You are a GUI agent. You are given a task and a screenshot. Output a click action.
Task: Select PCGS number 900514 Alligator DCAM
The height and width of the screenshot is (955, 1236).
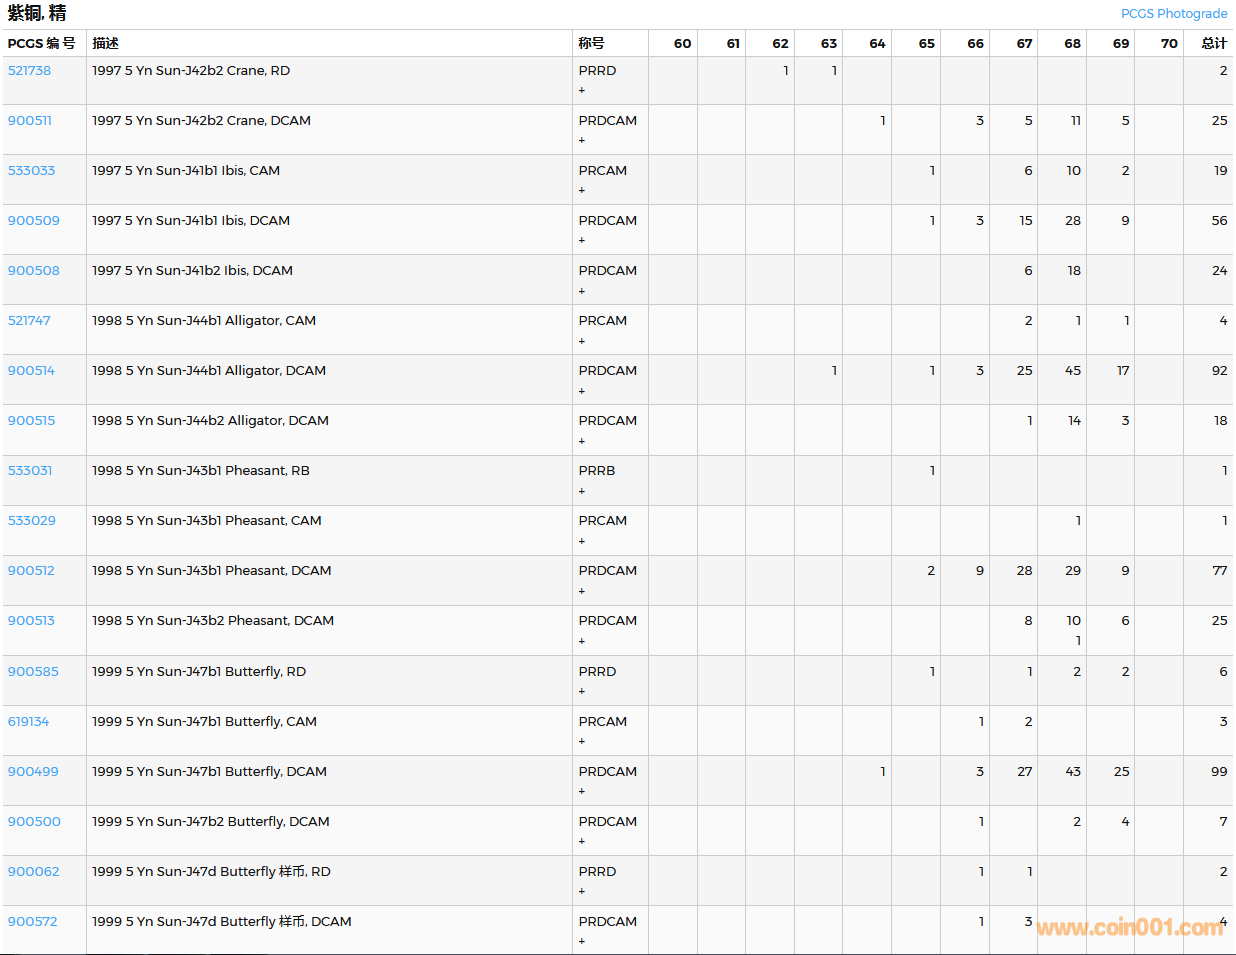click(31, 371)
